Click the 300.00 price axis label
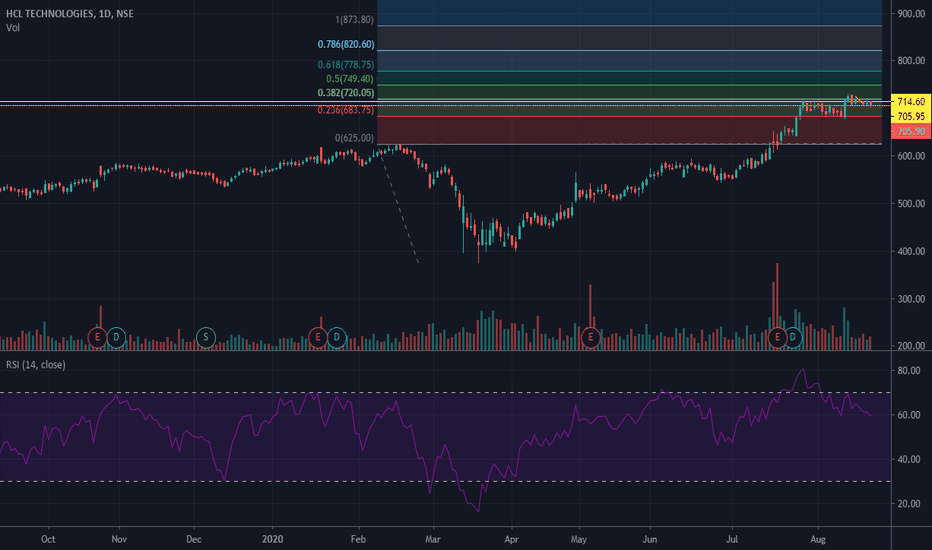932x550 pixels. point(911,298)
